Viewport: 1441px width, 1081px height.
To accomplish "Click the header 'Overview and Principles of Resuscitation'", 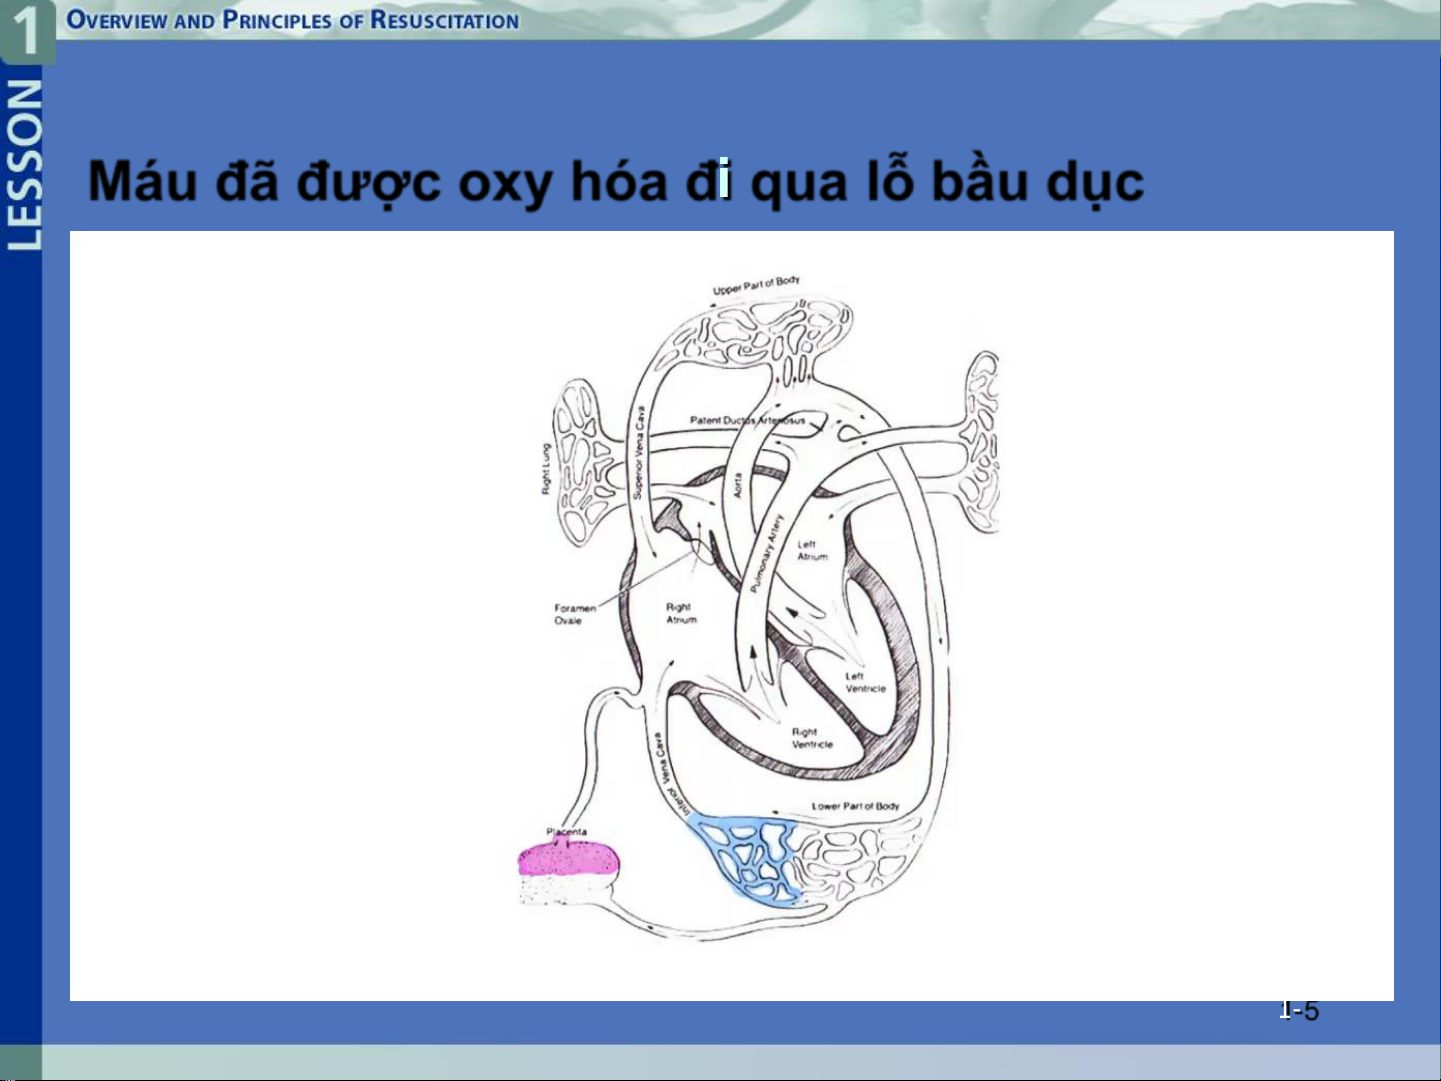I will click(293, 20).
